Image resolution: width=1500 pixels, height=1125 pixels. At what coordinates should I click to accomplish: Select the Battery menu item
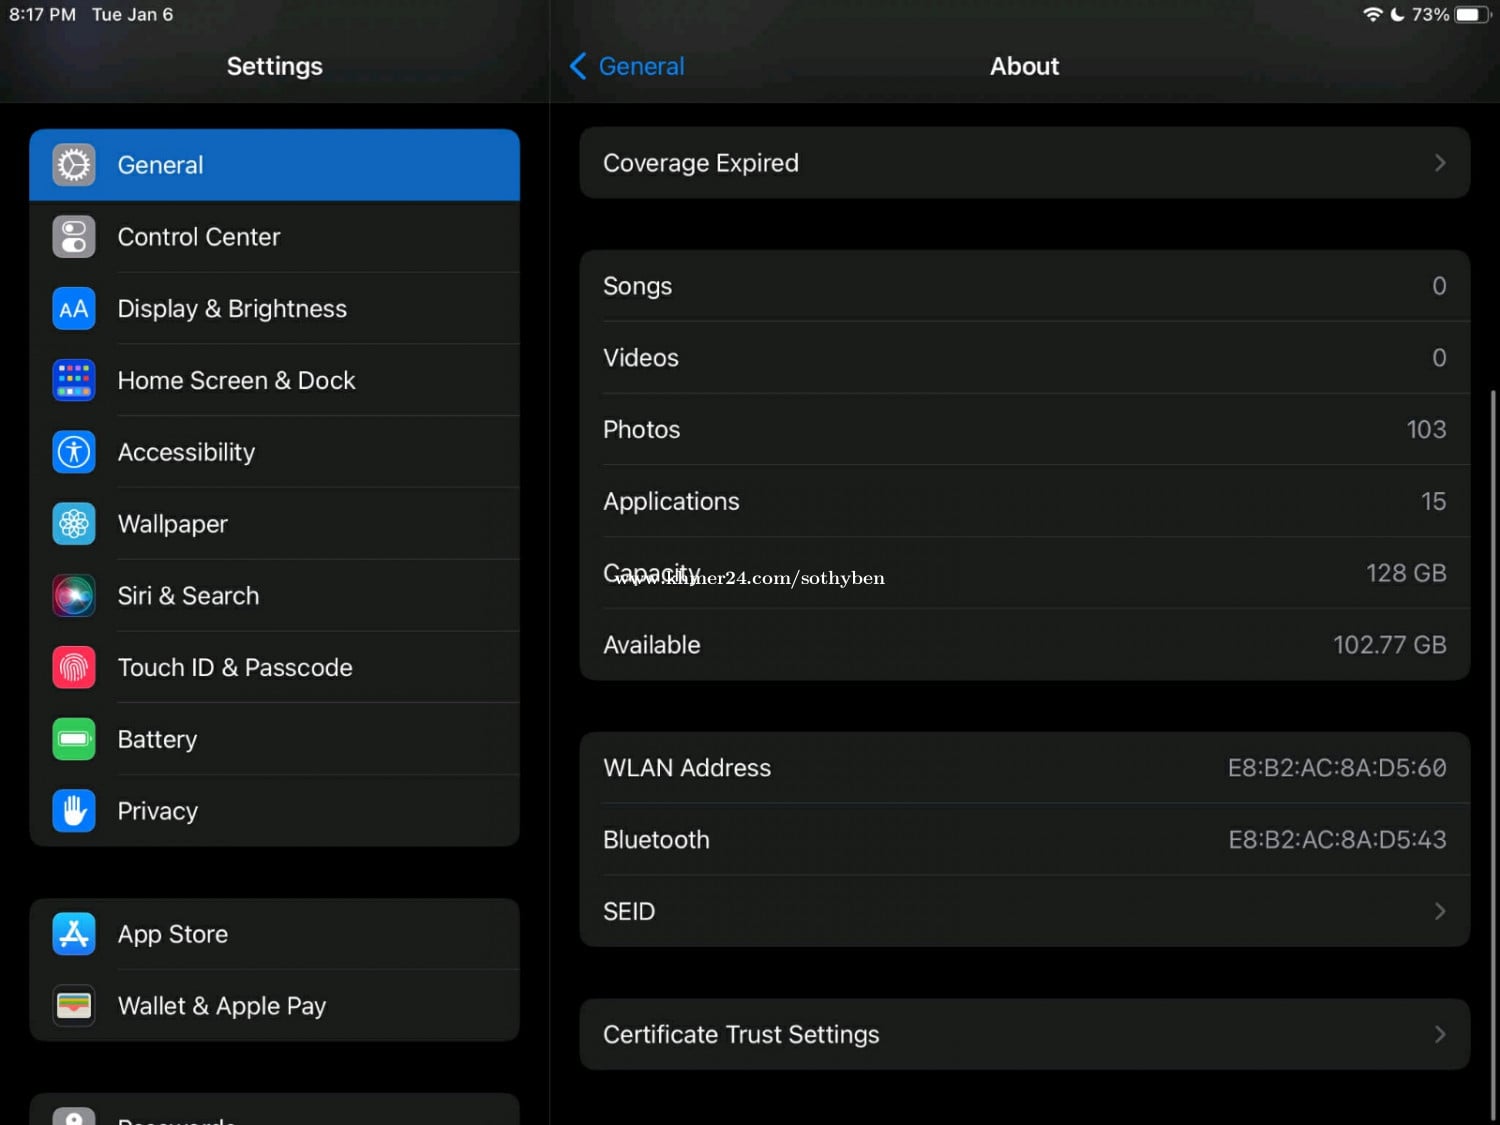click(x=157, y=740)
